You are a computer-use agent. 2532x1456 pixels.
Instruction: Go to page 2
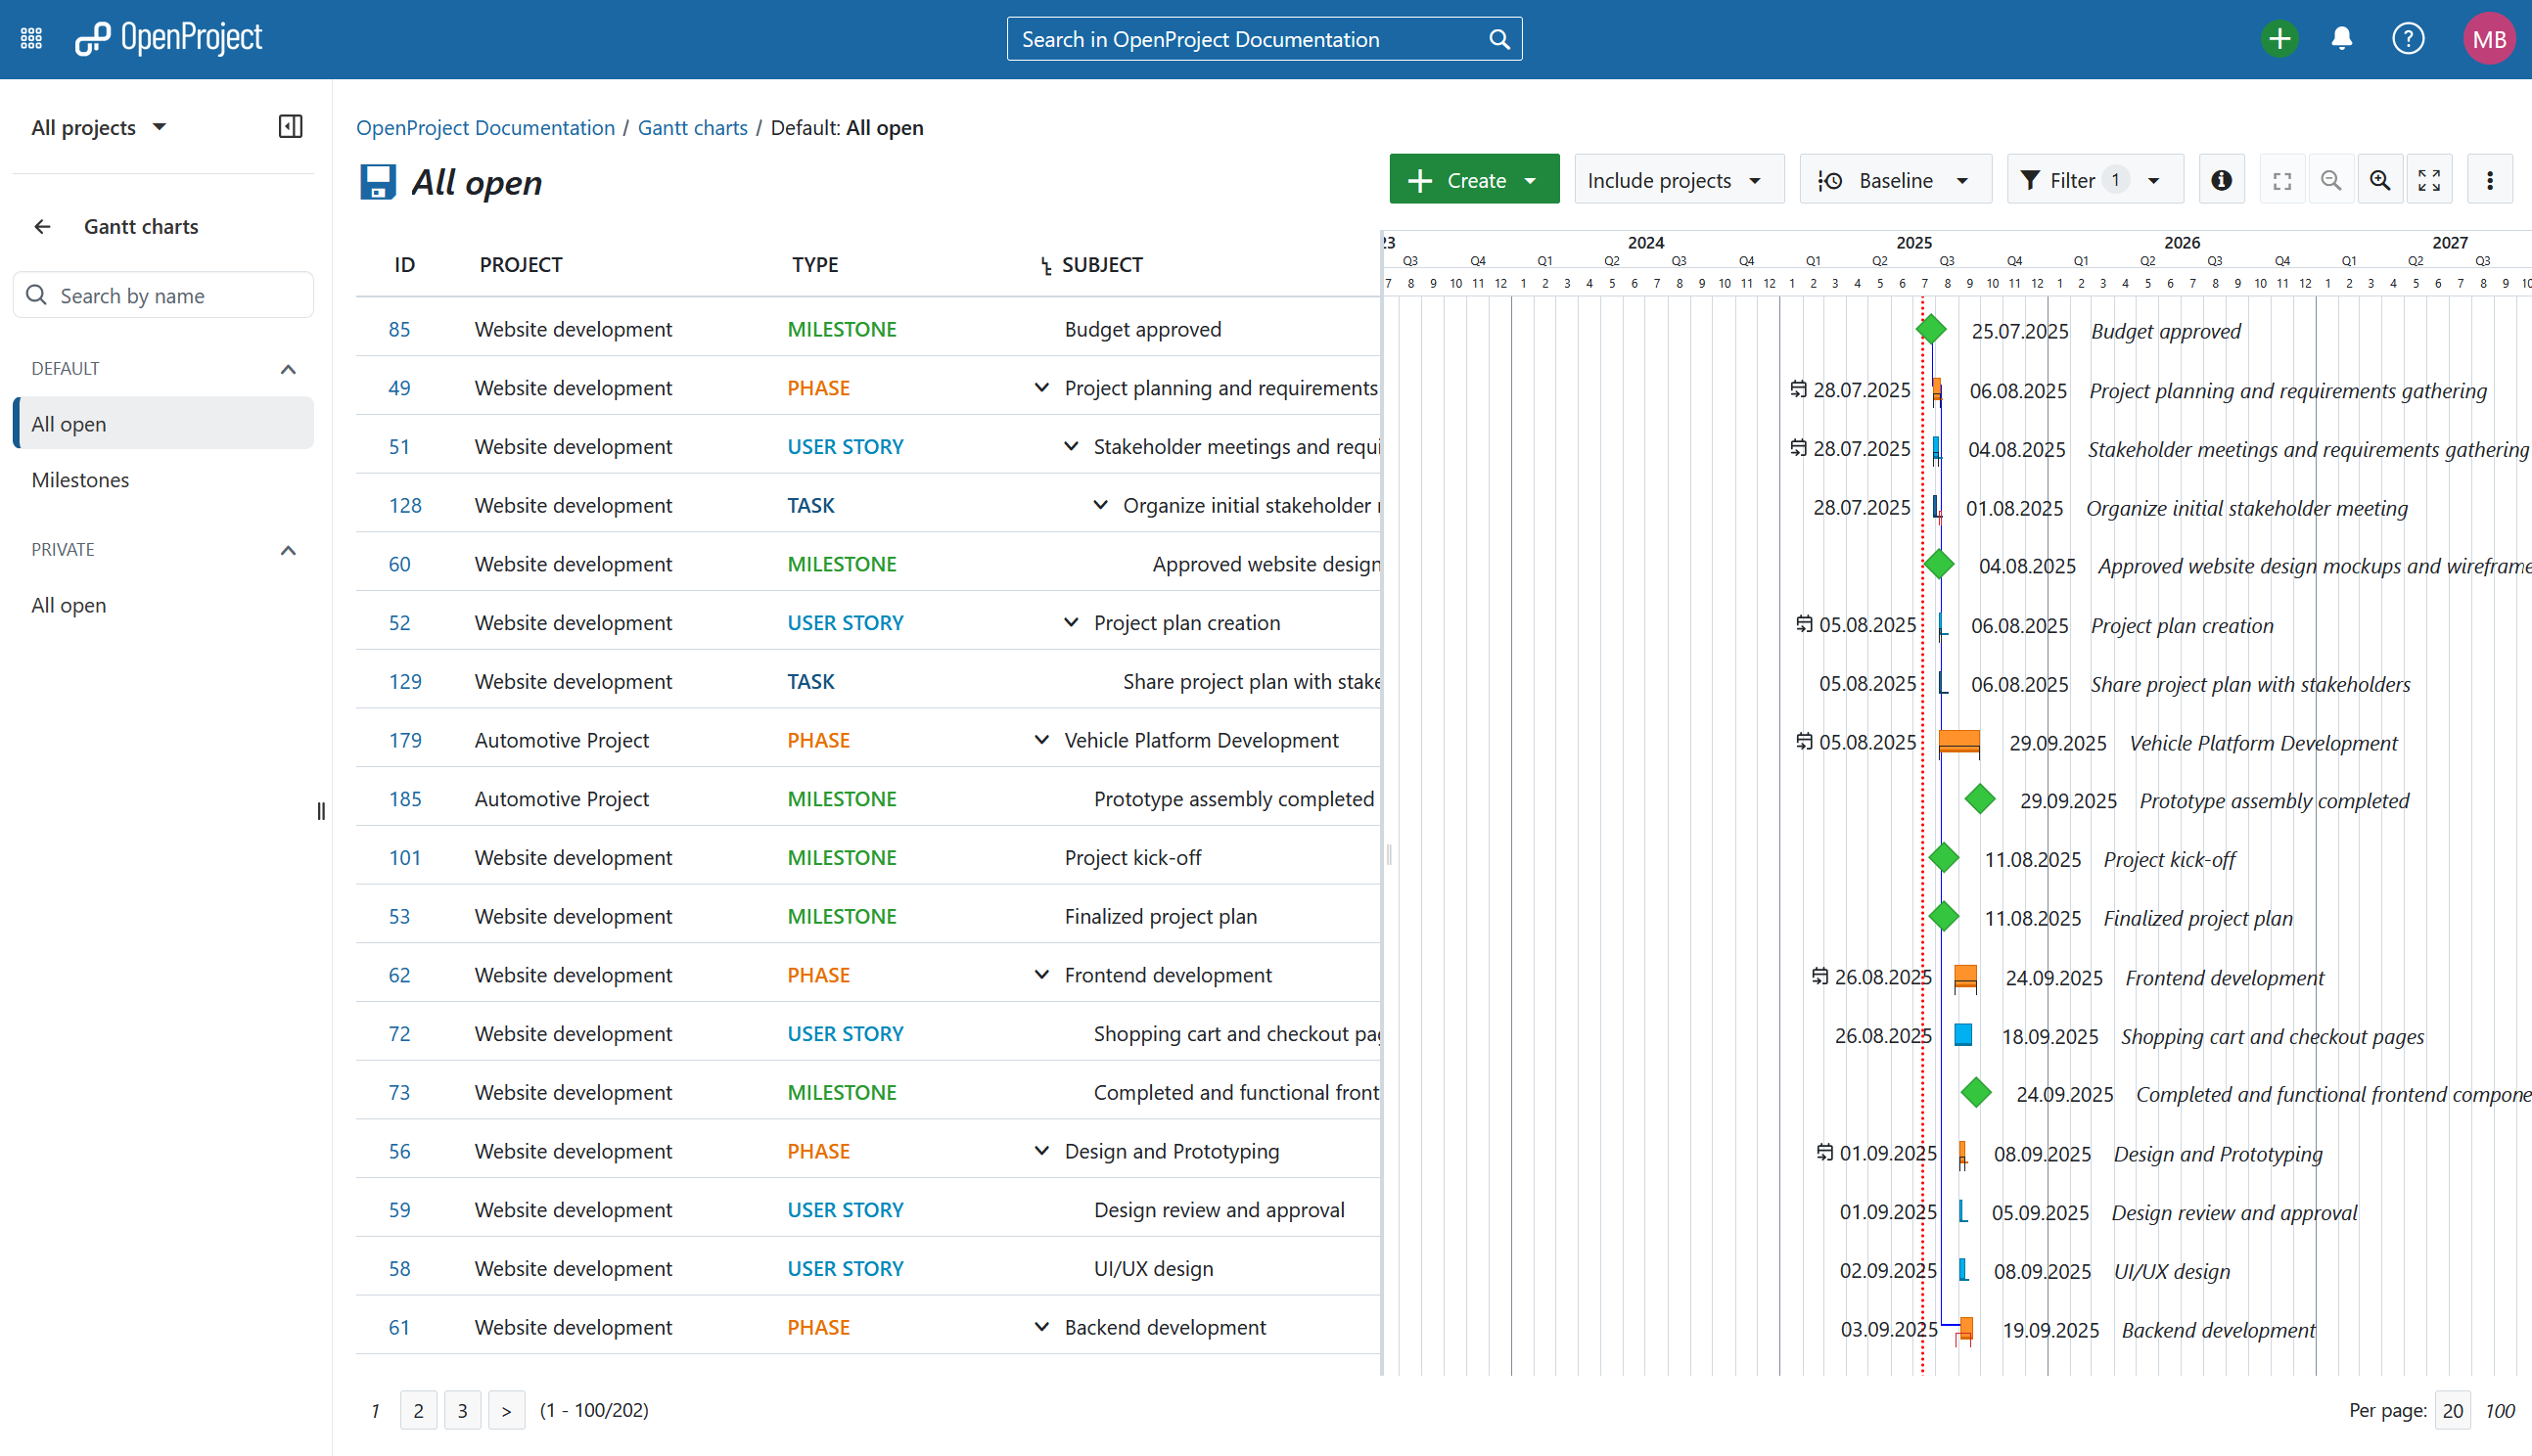(418, 1410)
